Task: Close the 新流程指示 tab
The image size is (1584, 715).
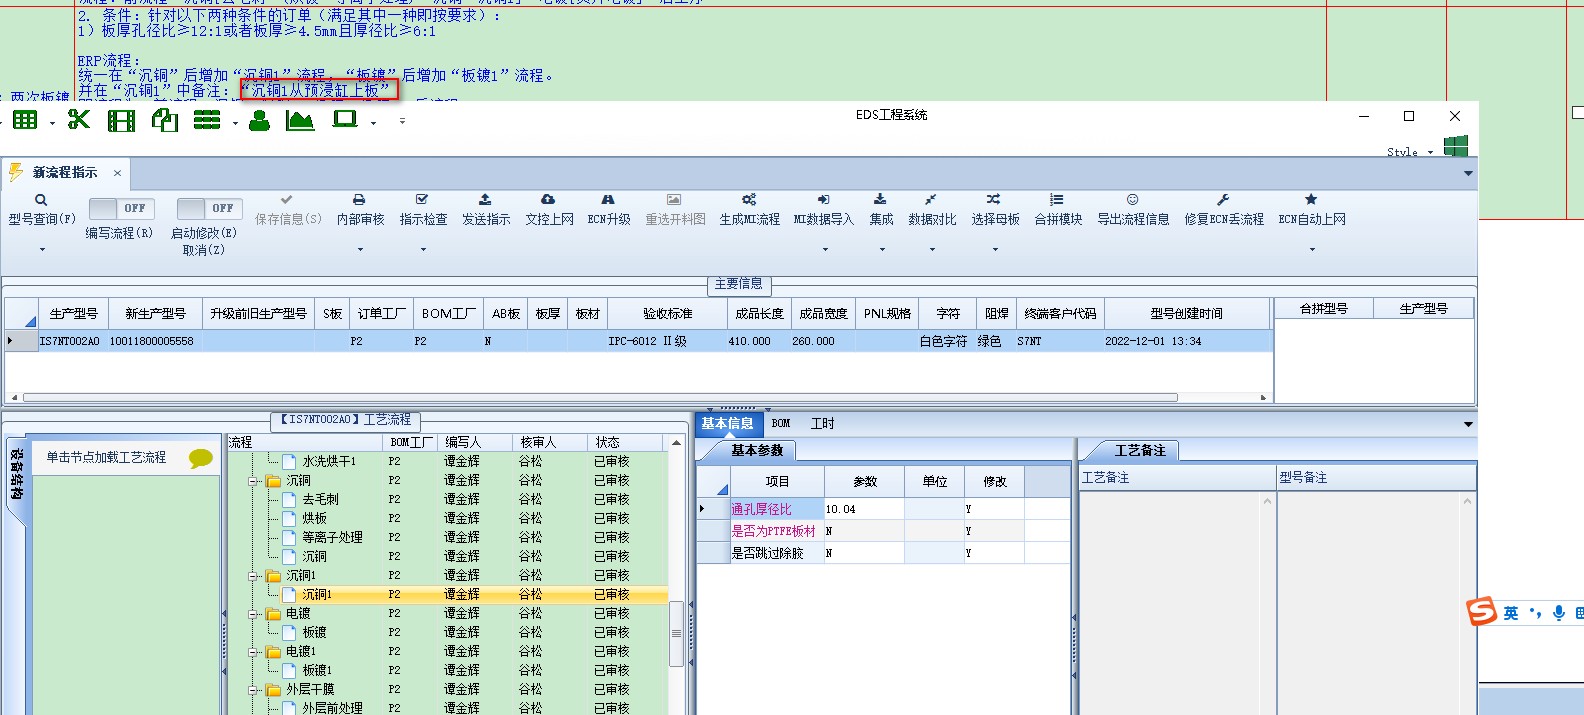Action: [x=117, y=173]
